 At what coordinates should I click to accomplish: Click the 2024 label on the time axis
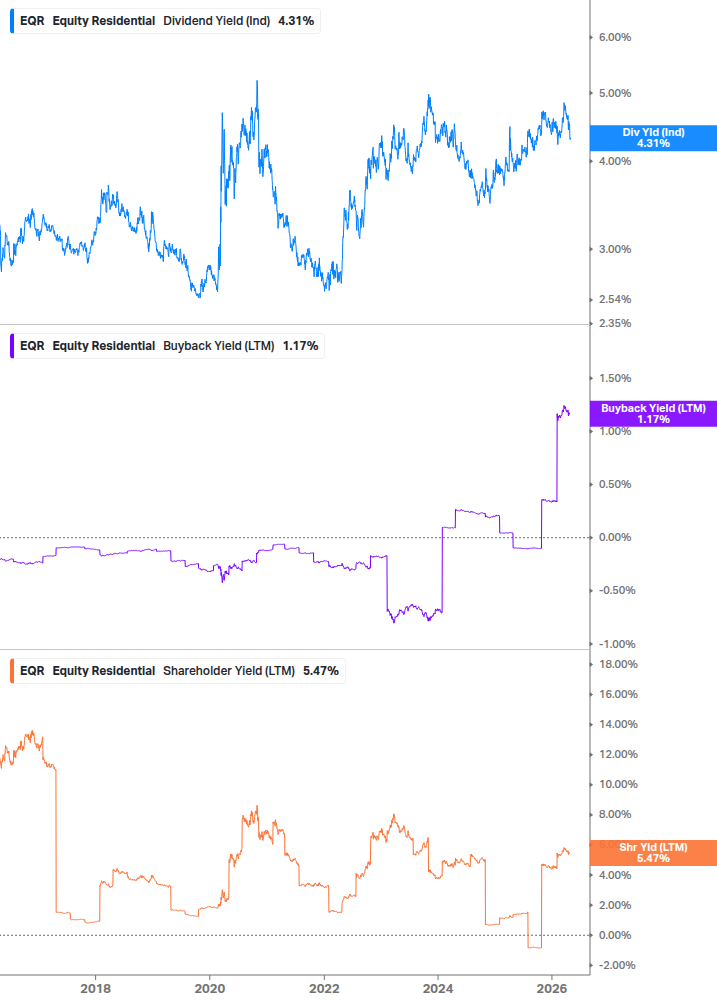pos(438,989)
